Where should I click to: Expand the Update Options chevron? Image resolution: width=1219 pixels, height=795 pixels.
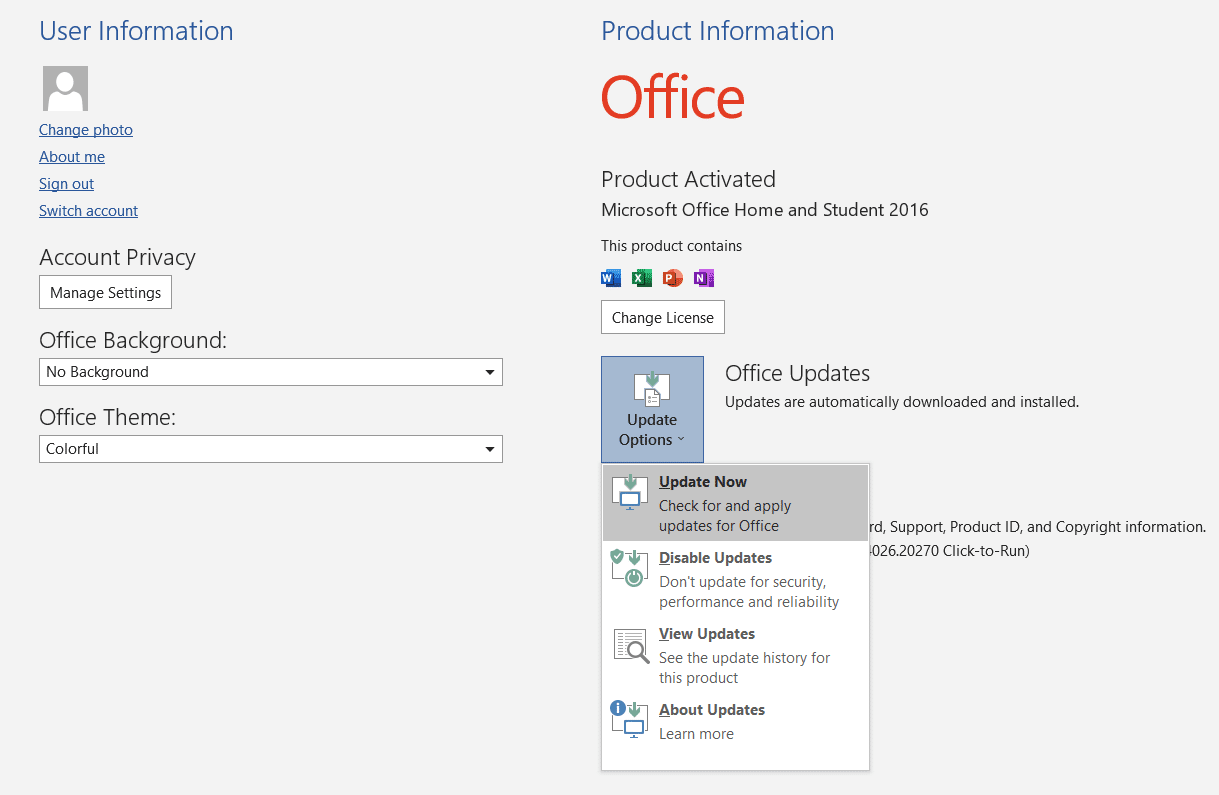[x=683, y=439]
